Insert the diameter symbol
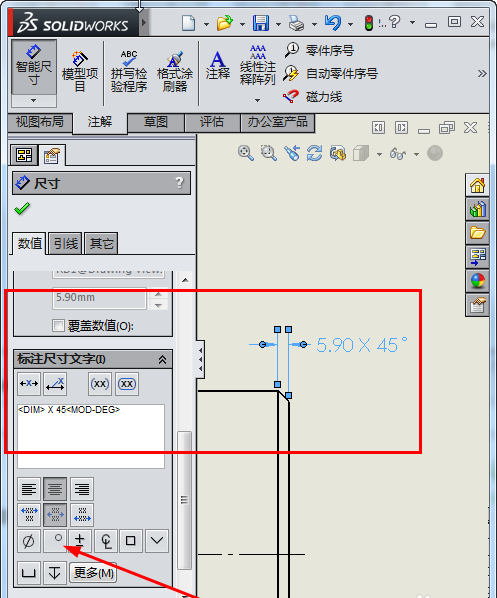 [x=29, y=540]
